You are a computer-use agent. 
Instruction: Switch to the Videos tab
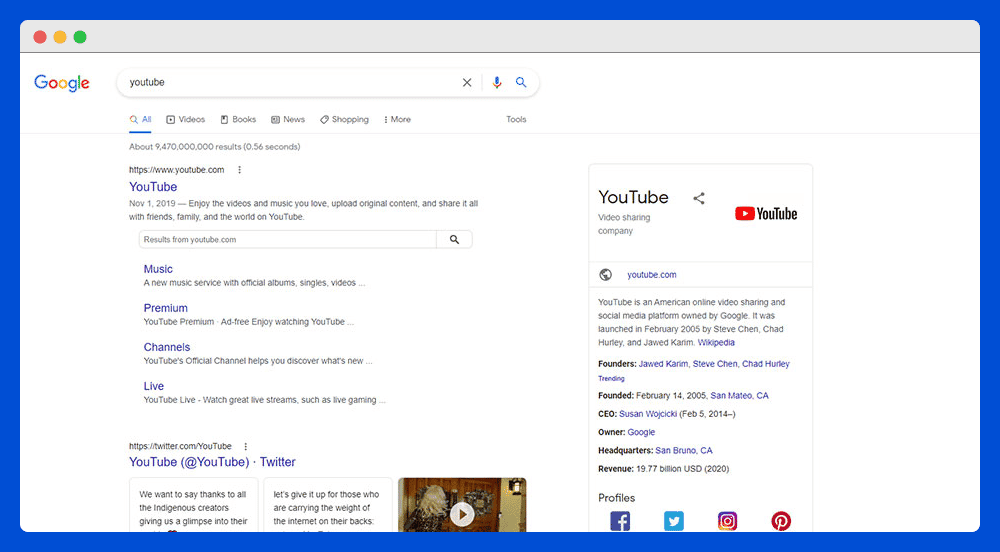click(x=186, y=119)
